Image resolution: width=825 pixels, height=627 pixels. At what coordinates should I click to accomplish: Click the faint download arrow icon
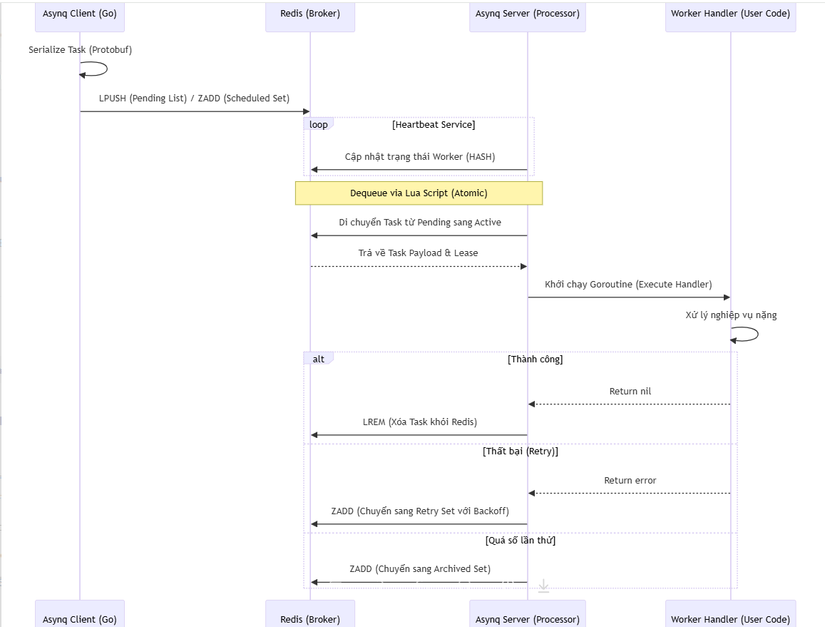pos(543,586)
